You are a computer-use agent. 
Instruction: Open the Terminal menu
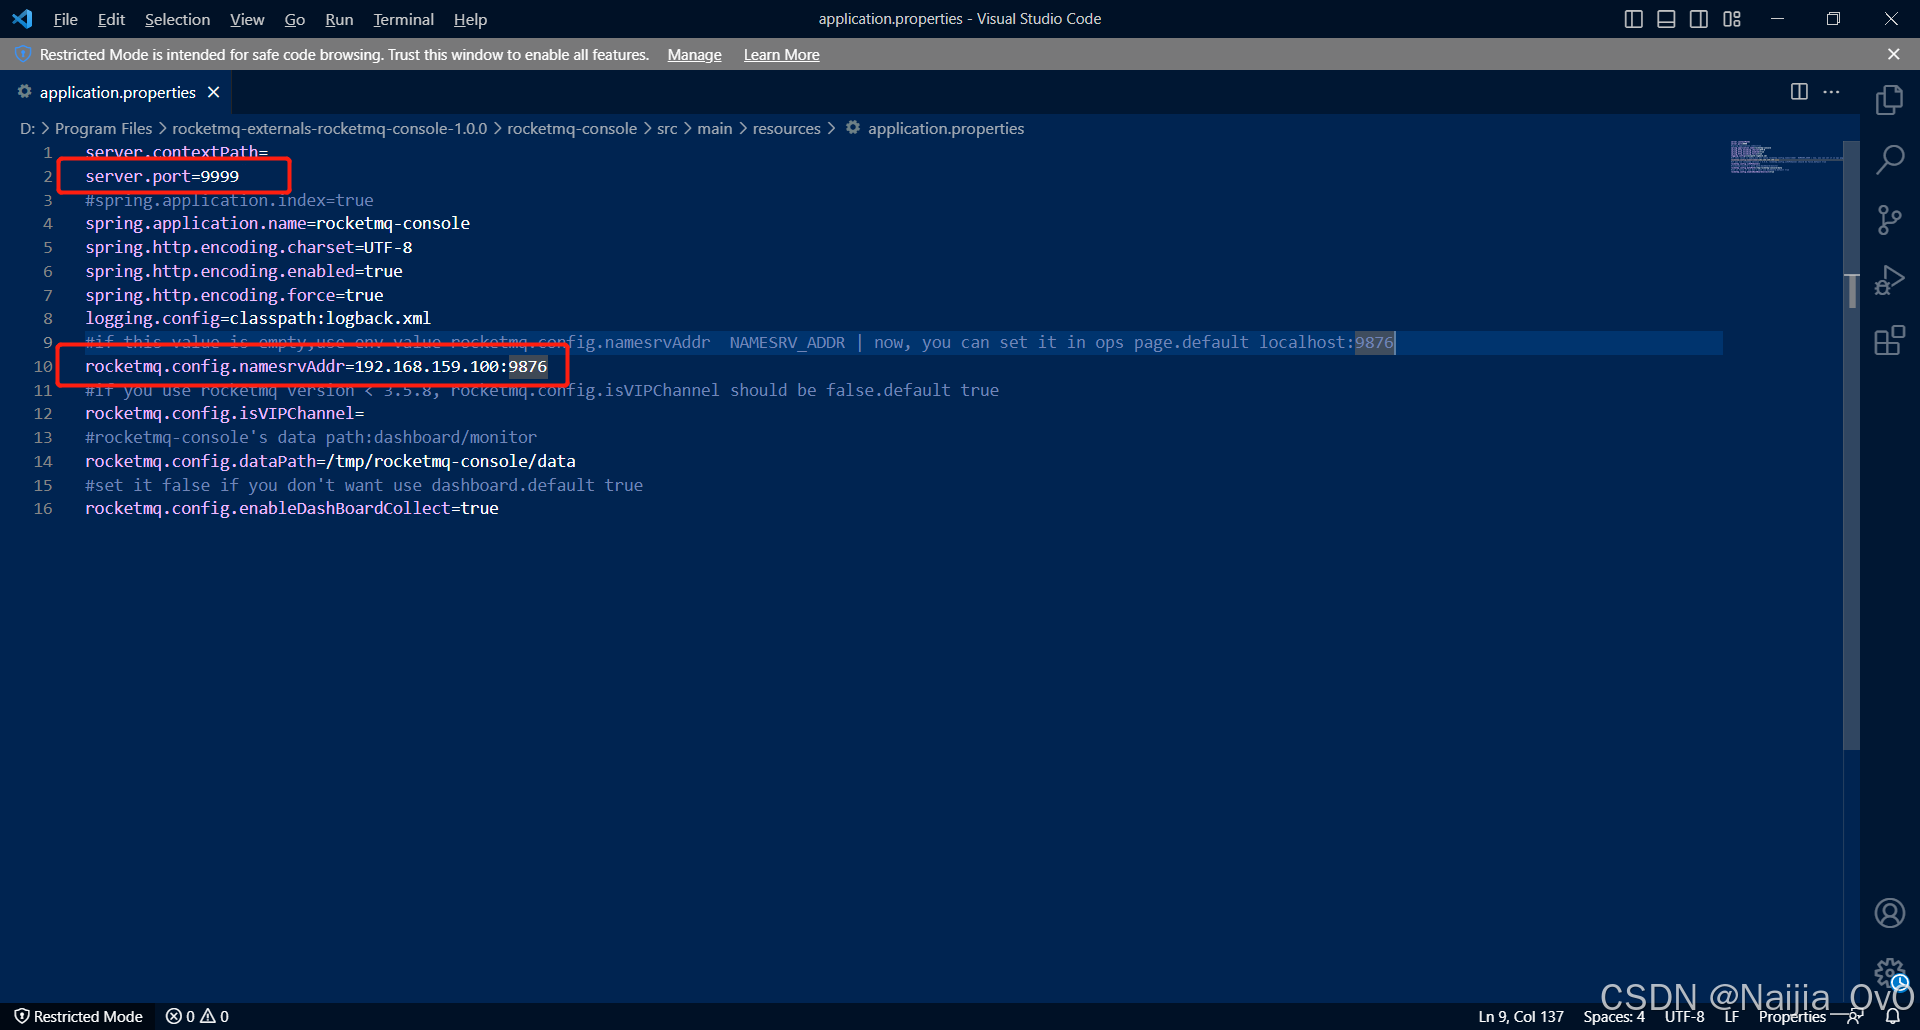pos(403,19)
